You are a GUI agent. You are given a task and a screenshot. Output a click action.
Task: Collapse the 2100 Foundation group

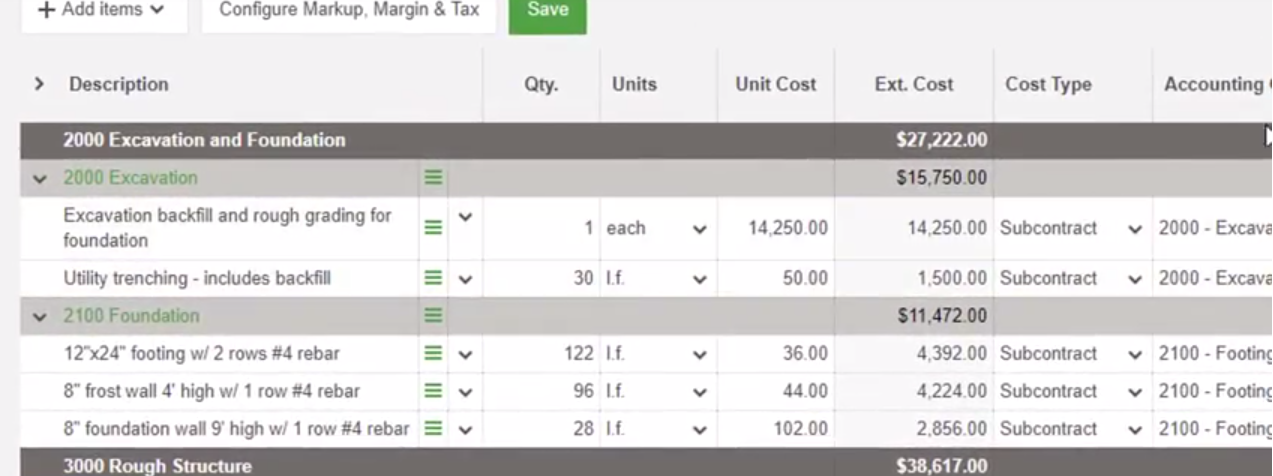pyautogui.click(x=40, y=317)
